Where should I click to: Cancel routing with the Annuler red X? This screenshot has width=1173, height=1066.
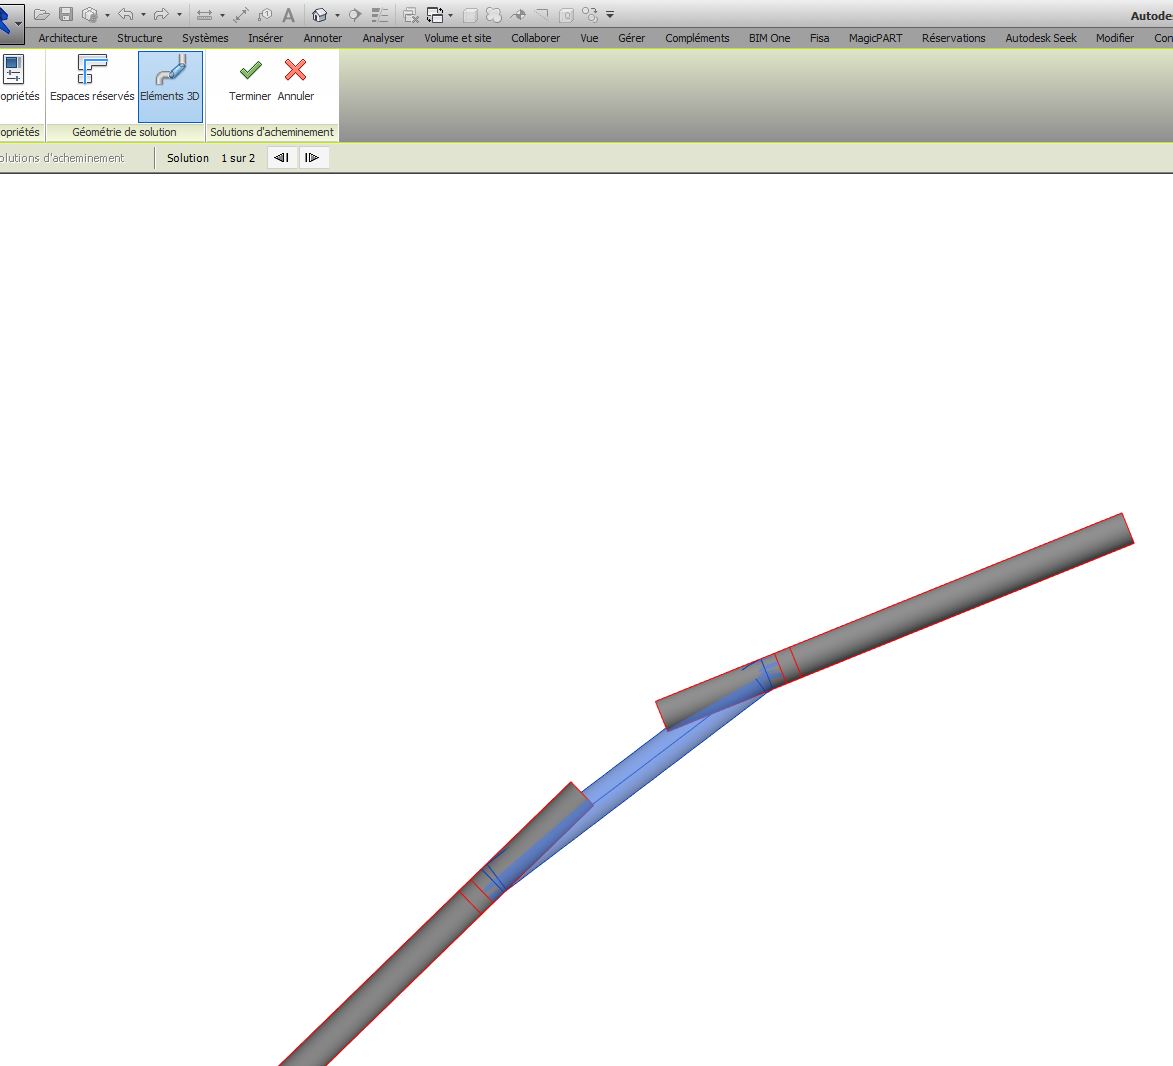tap(295, 71)
